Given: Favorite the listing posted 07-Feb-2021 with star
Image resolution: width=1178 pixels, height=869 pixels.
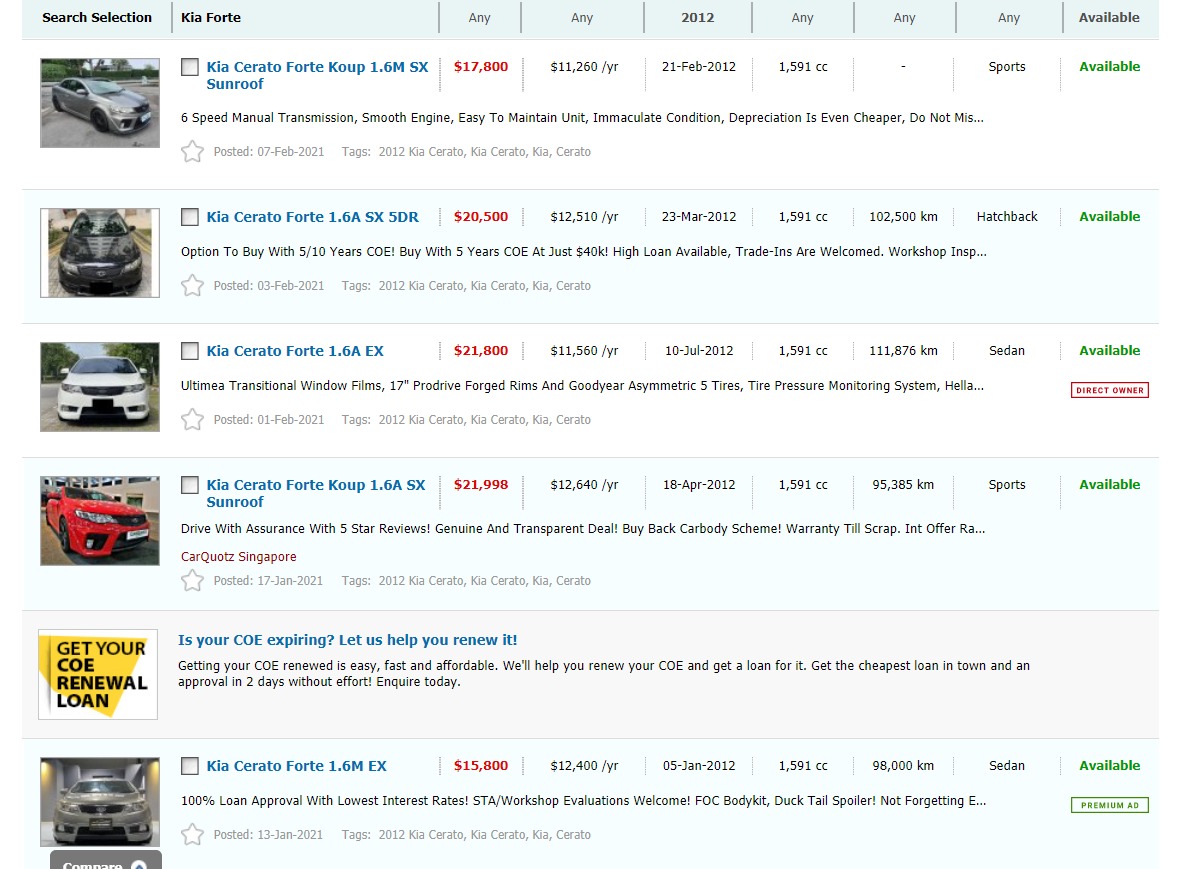Looking at the screenshot, I should point(192,152).
